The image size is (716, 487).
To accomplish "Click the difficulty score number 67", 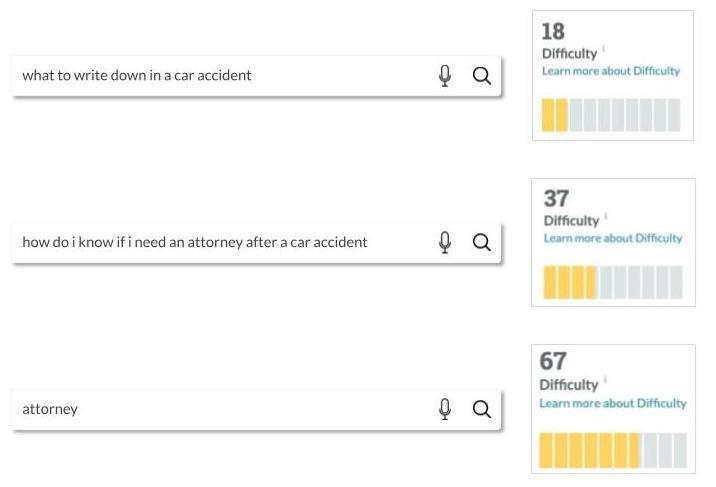I will (553, 361).
